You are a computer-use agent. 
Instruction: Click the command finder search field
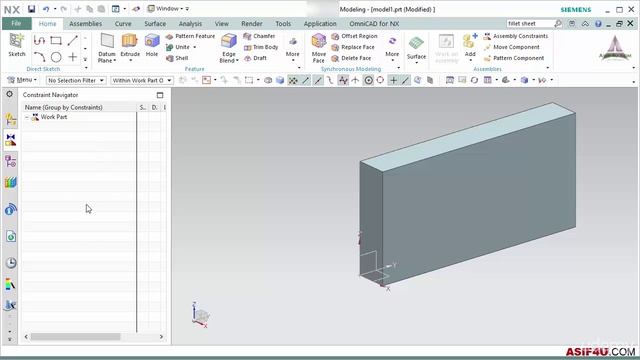(x=530, y=24)
